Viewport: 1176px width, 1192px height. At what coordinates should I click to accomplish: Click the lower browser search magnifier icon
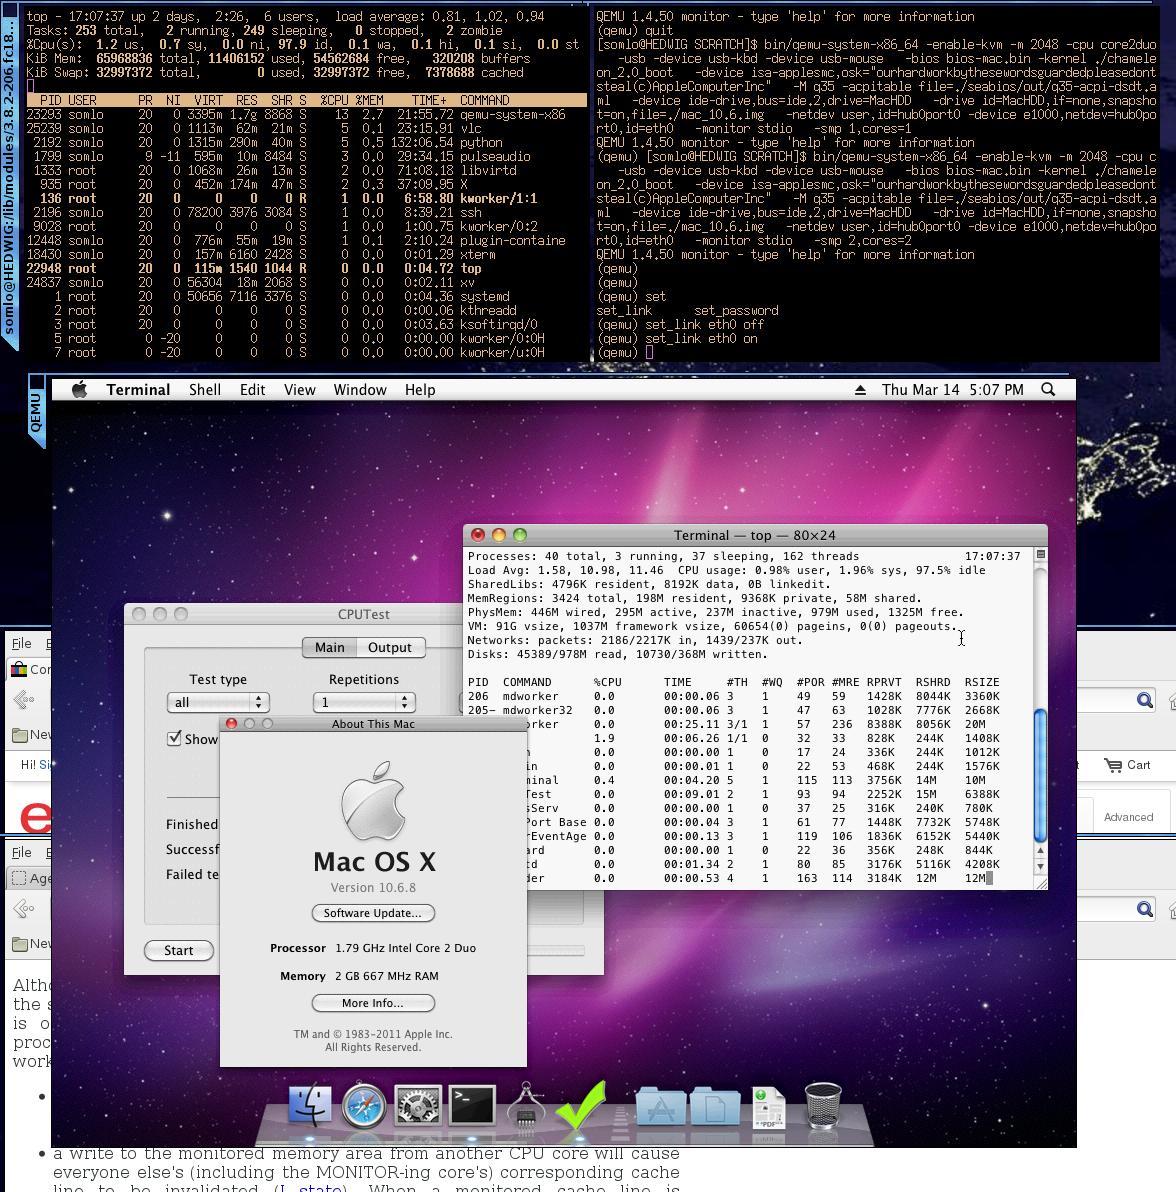click(x=1145, y=909)
